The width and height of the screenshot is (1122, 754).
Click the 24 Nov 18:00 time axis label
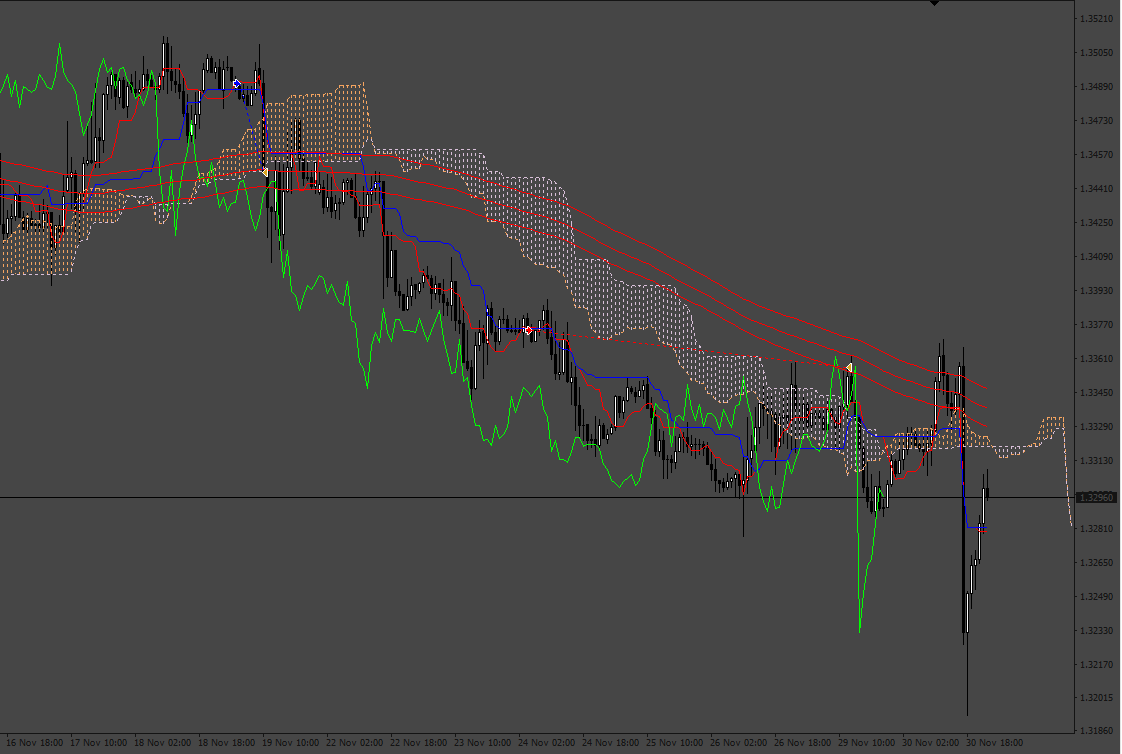610,743
